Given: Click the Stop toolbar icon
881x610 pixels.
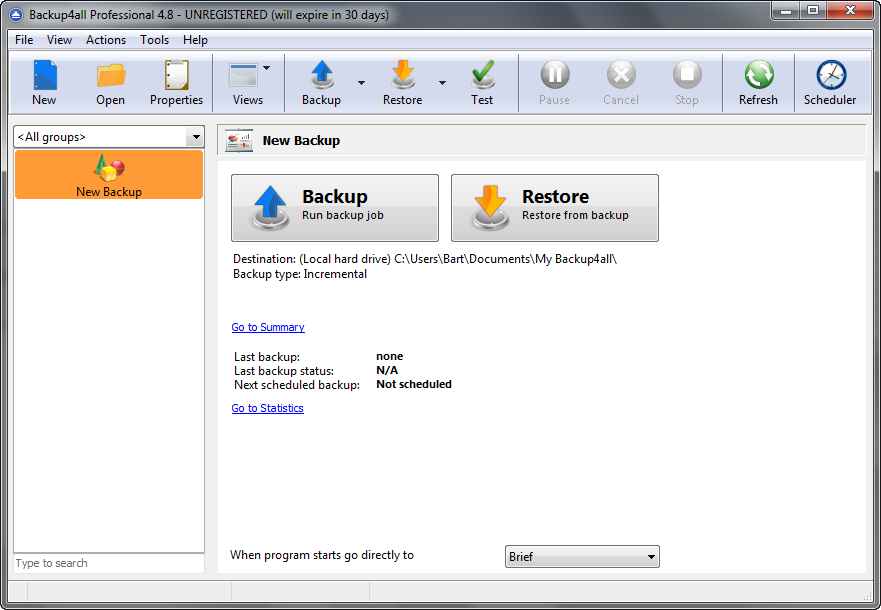Looking at the screenshot, I should click(x=687, y=83).
